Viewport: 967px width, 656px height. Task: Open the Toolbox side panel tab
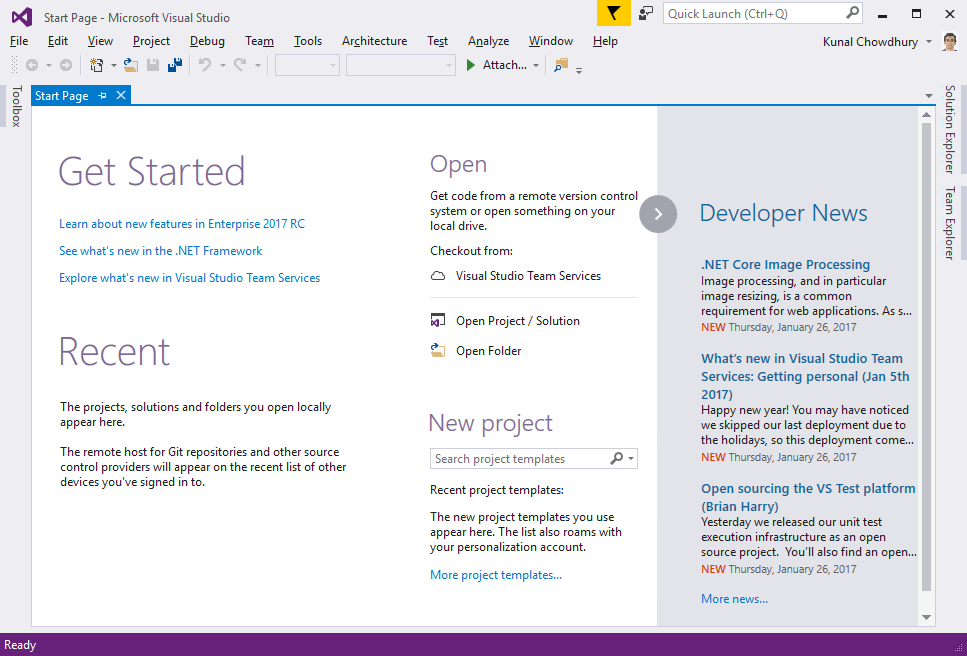pos(16,106)
